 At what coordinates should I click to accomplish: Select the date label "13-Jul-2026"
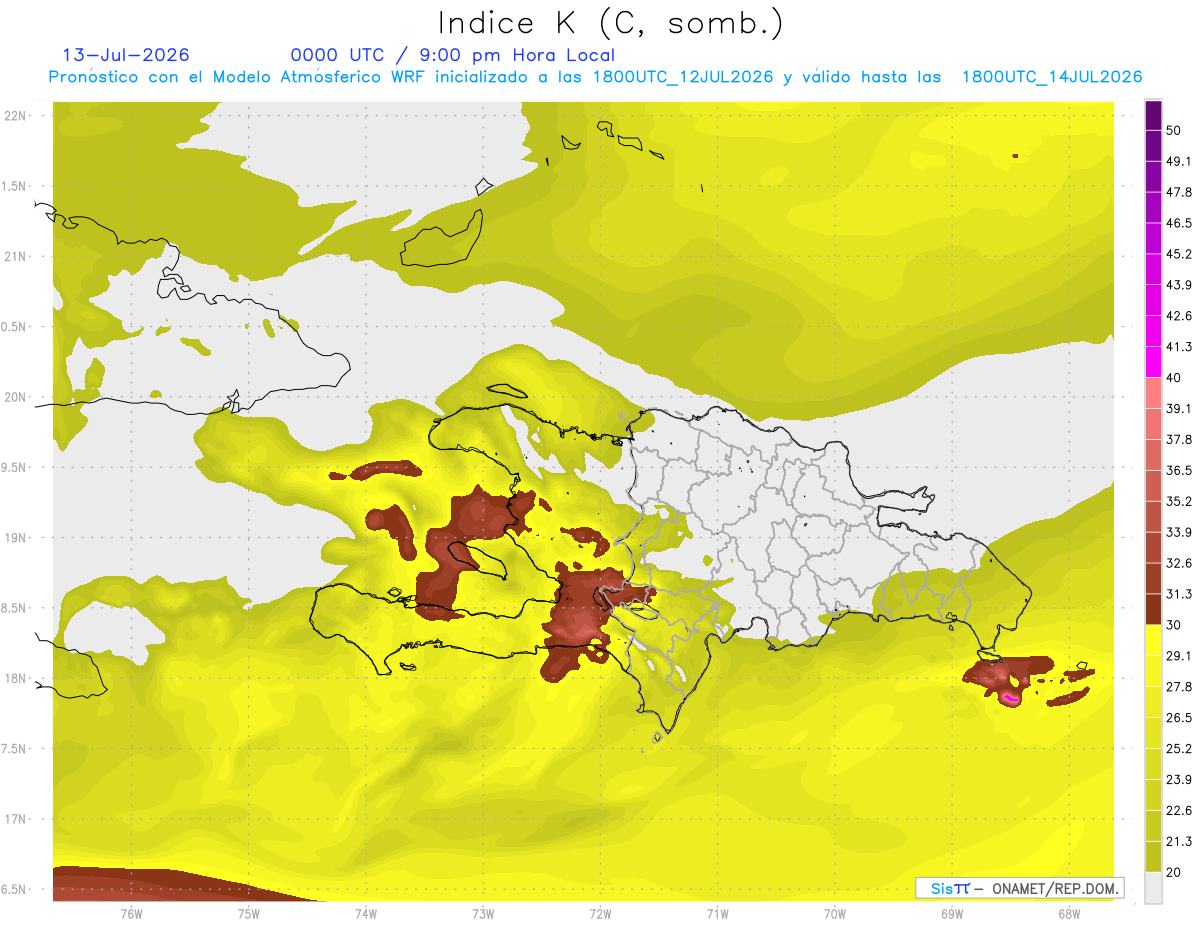pos(126,55)
